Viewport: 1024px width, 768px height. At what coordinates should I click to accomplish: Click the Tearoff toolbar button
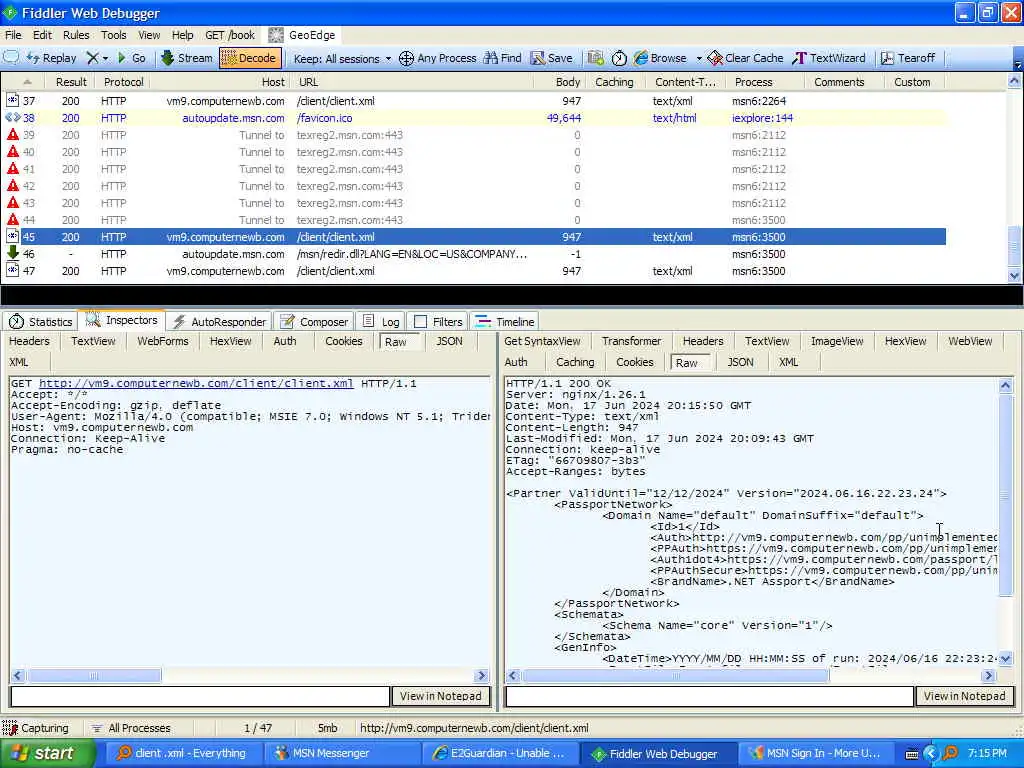(x=908, y=58)
